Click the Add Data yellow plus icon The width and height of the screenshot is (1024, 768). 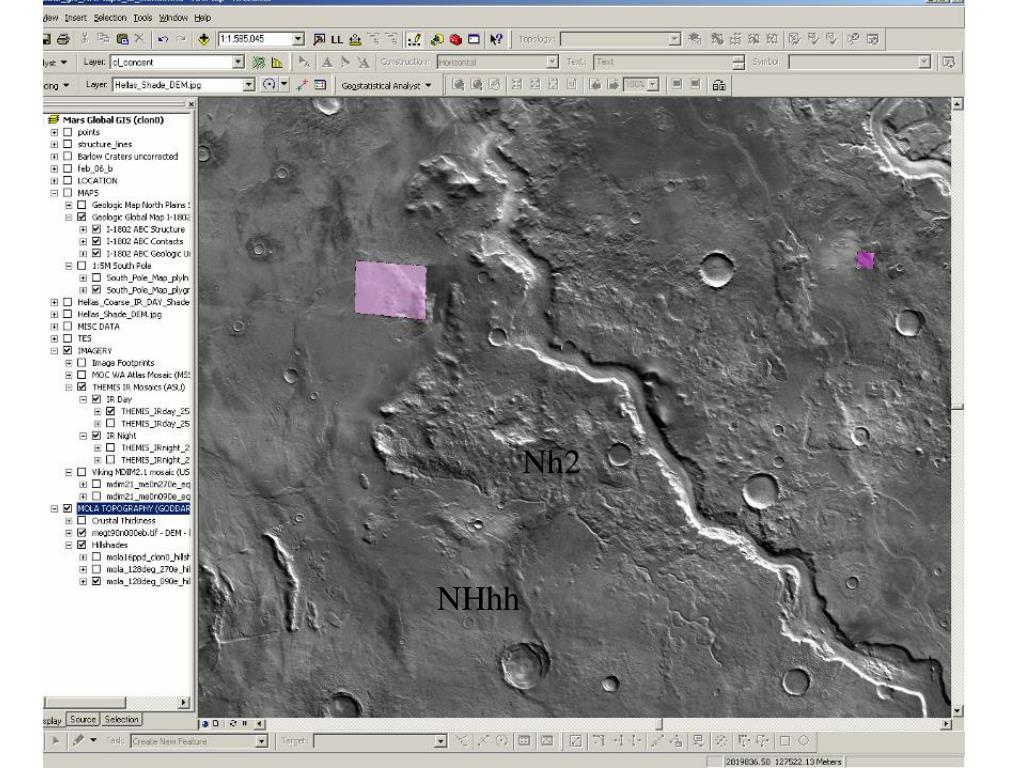(x=204, y=39)
